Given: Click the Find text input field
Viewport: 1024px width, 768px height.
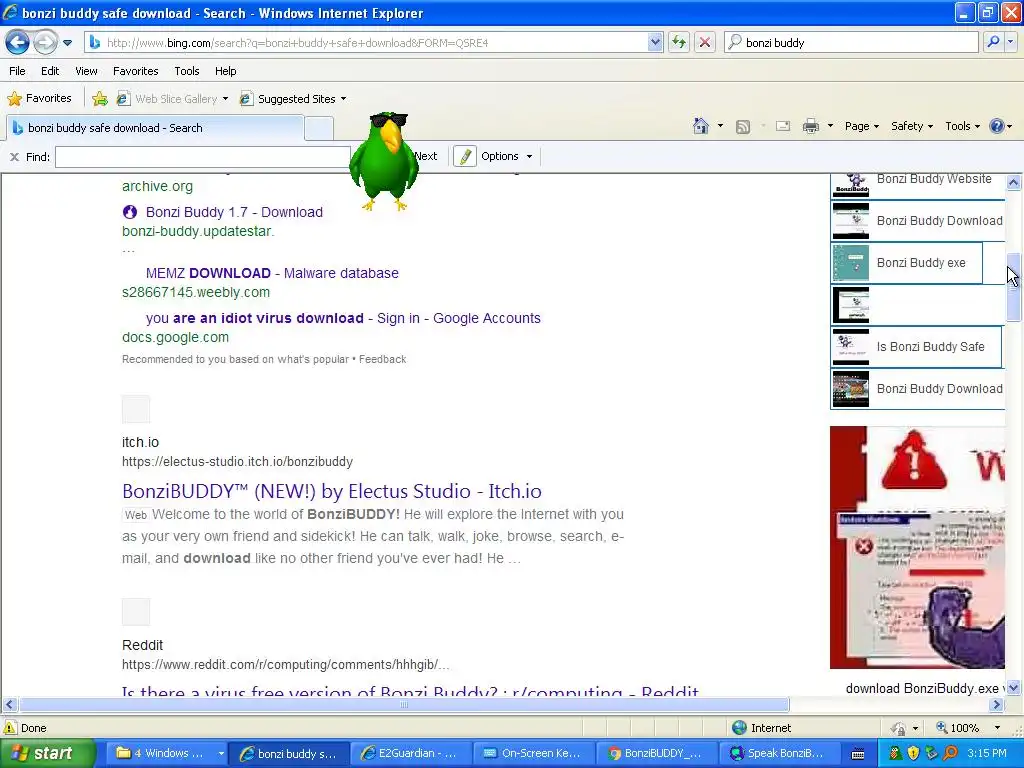Looking at the screenshot, I should pos(203,157).
